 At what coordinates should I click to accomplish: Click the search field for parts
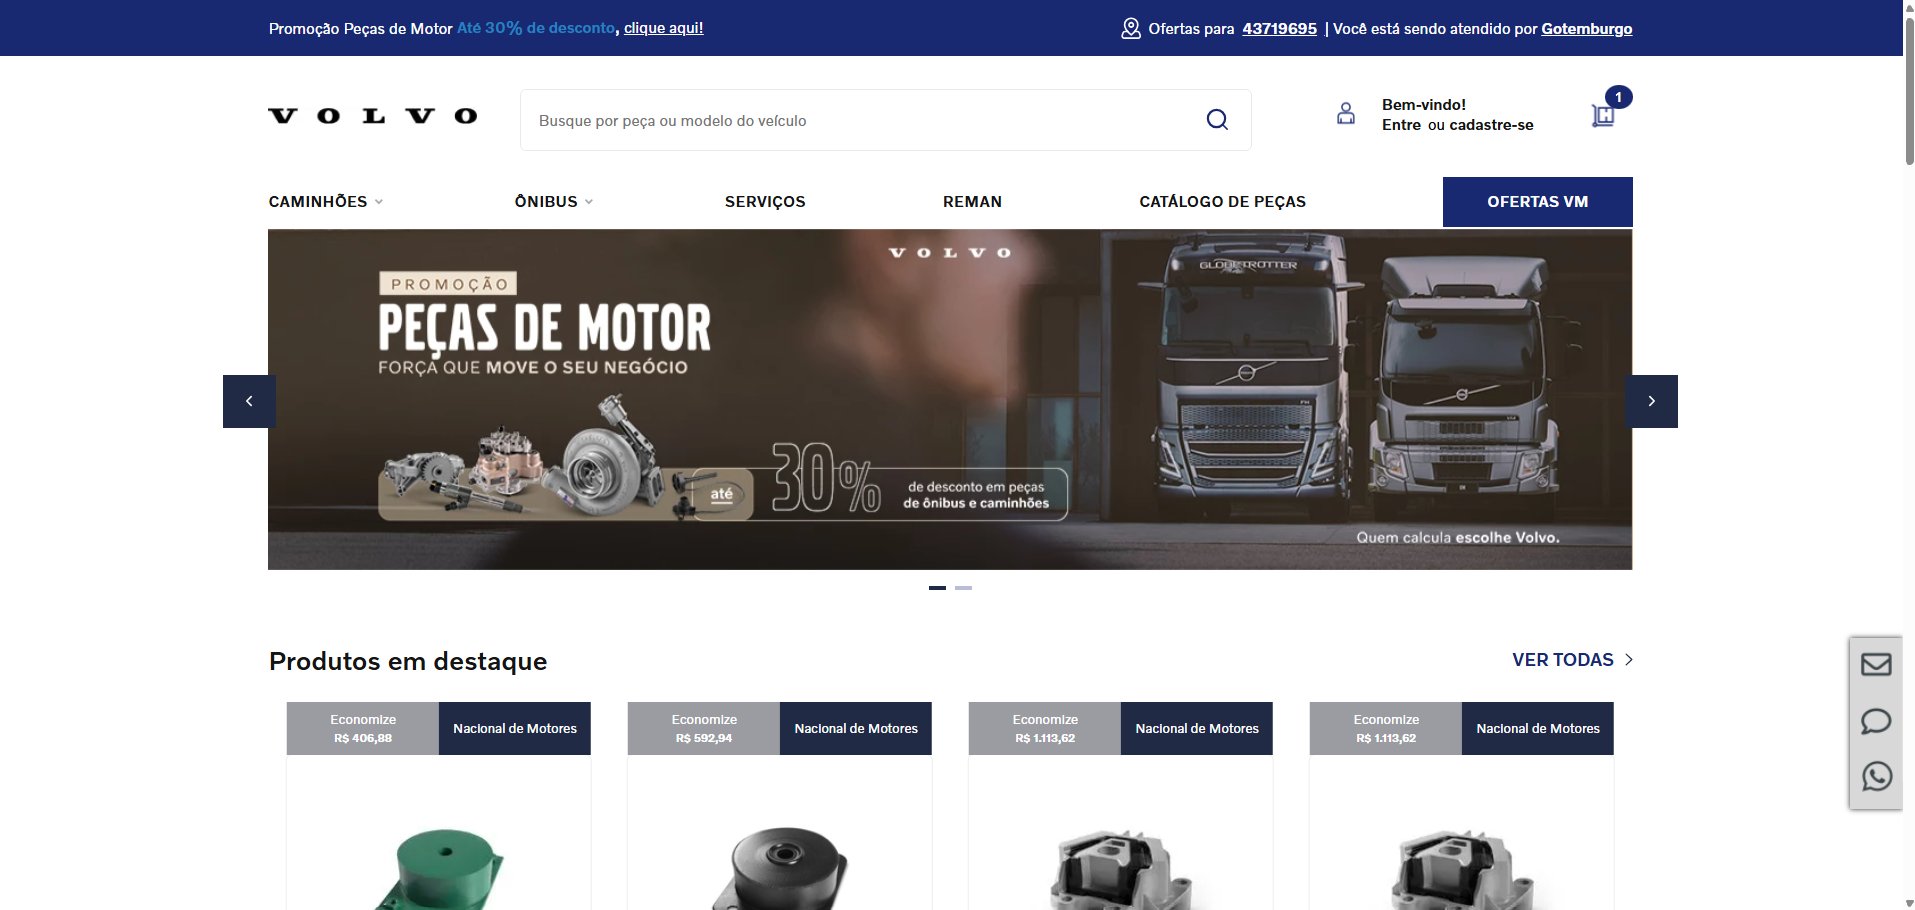[x=885, y=120]
